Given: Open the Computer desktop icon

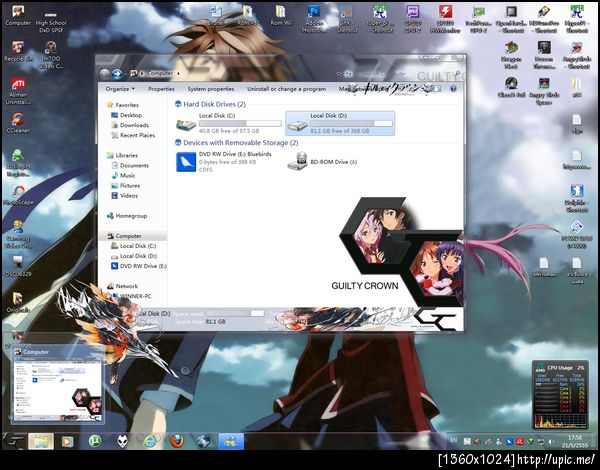Looking at the screenshot, I should (x=18, y=16).
